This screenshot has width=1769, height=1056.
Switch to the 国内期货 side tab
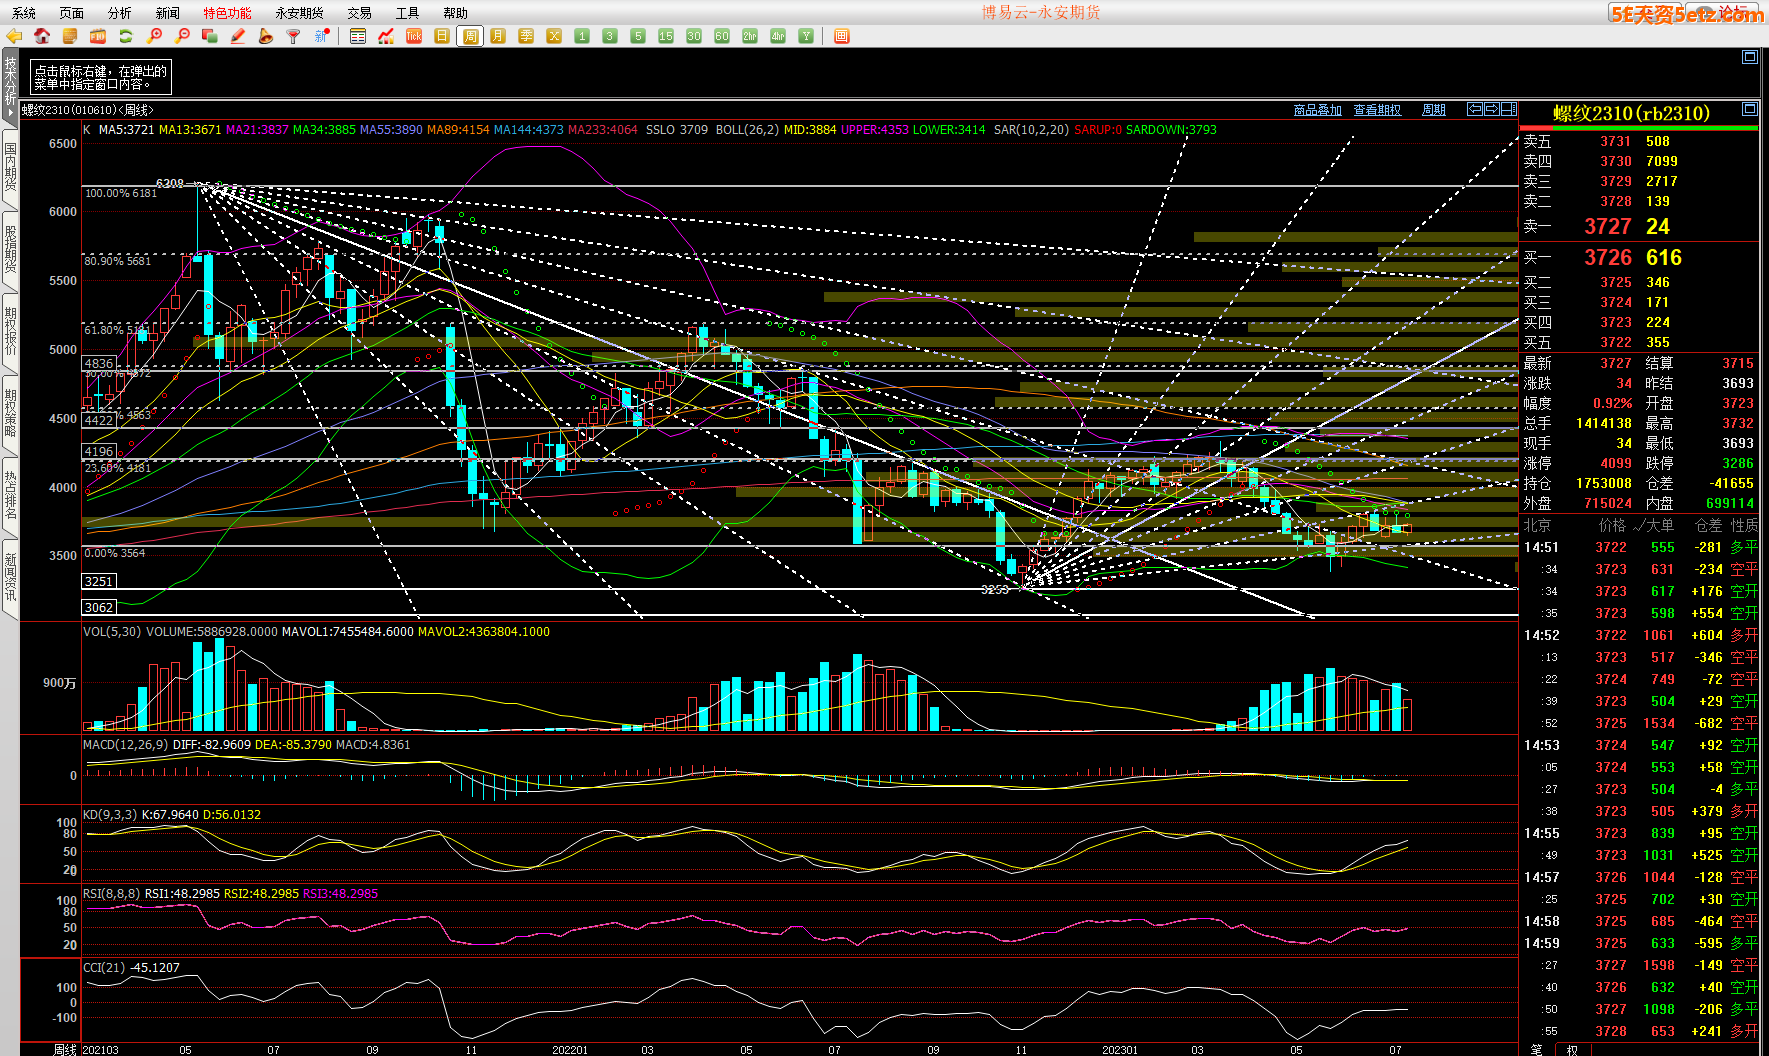(x=10, y=166)
